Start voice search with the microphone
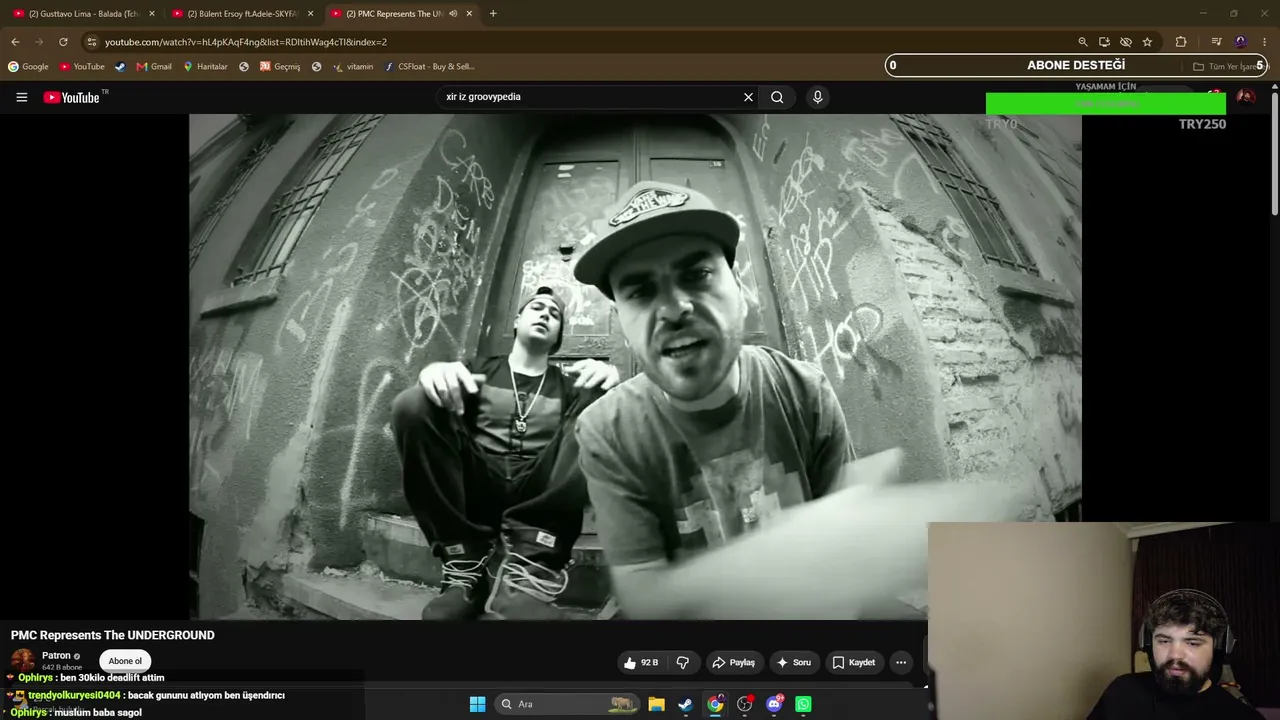 pos(817,97)
